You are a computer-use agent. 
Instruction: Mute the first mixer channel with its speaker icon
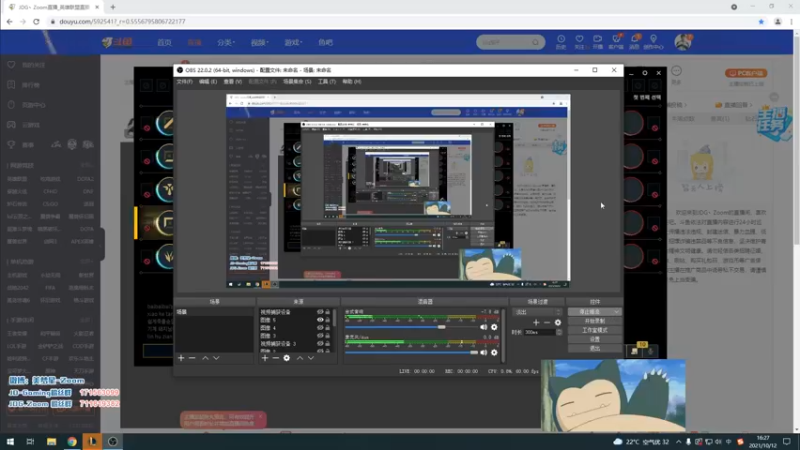tap(483, 327)
